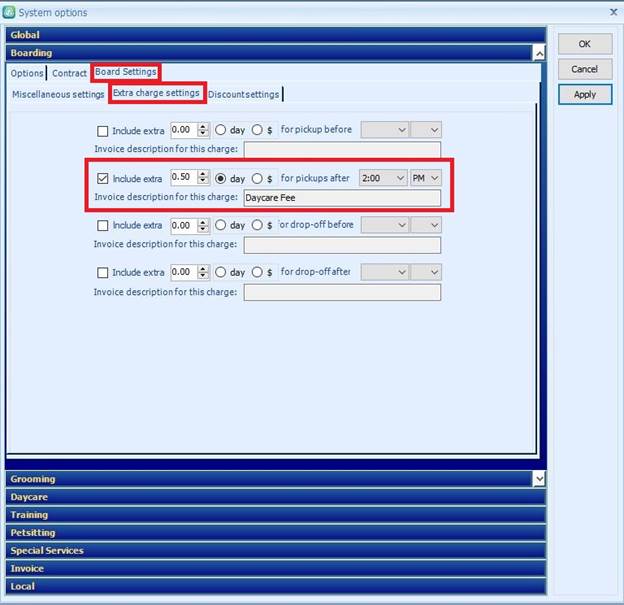Open AM/PM dropdown for drop-off before

426,225
